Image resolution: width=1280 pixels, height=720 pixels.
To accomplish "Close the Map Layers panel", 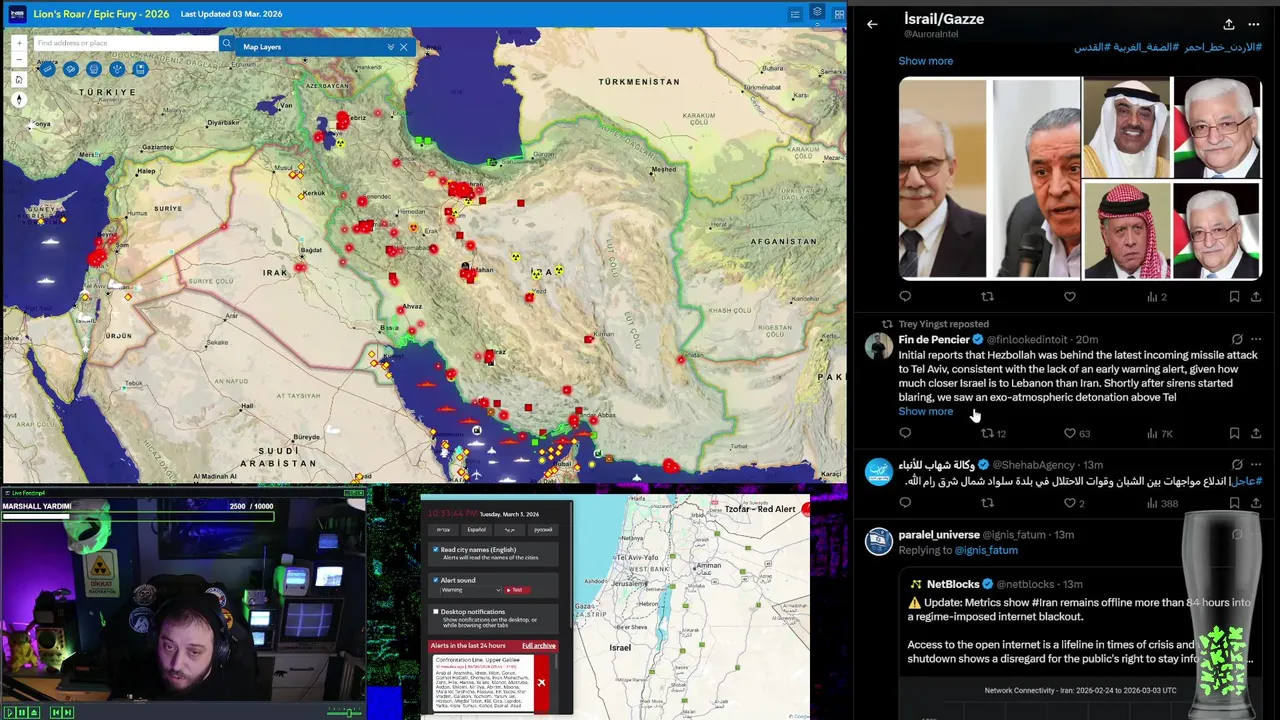I will (404, 47).
